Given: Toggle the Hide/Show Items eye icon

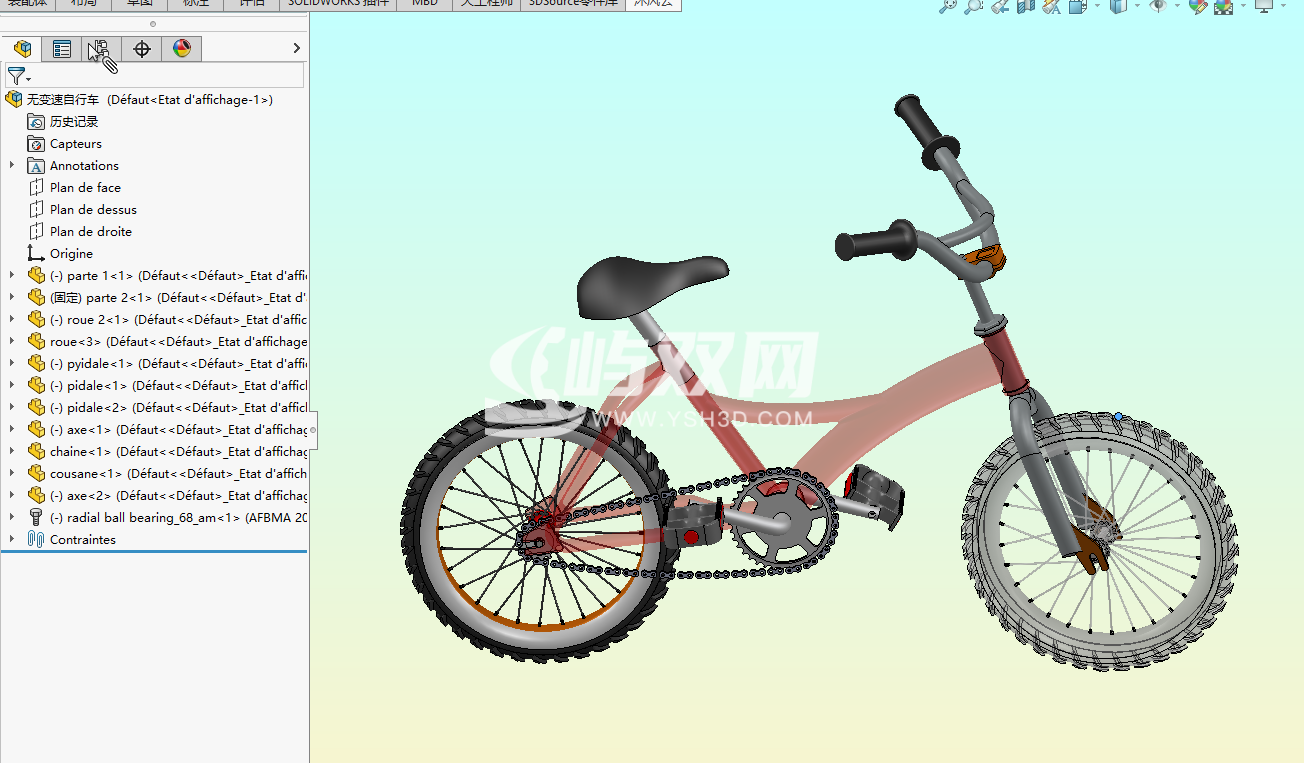Looking at the screenshot, I should click(1158, 6).
